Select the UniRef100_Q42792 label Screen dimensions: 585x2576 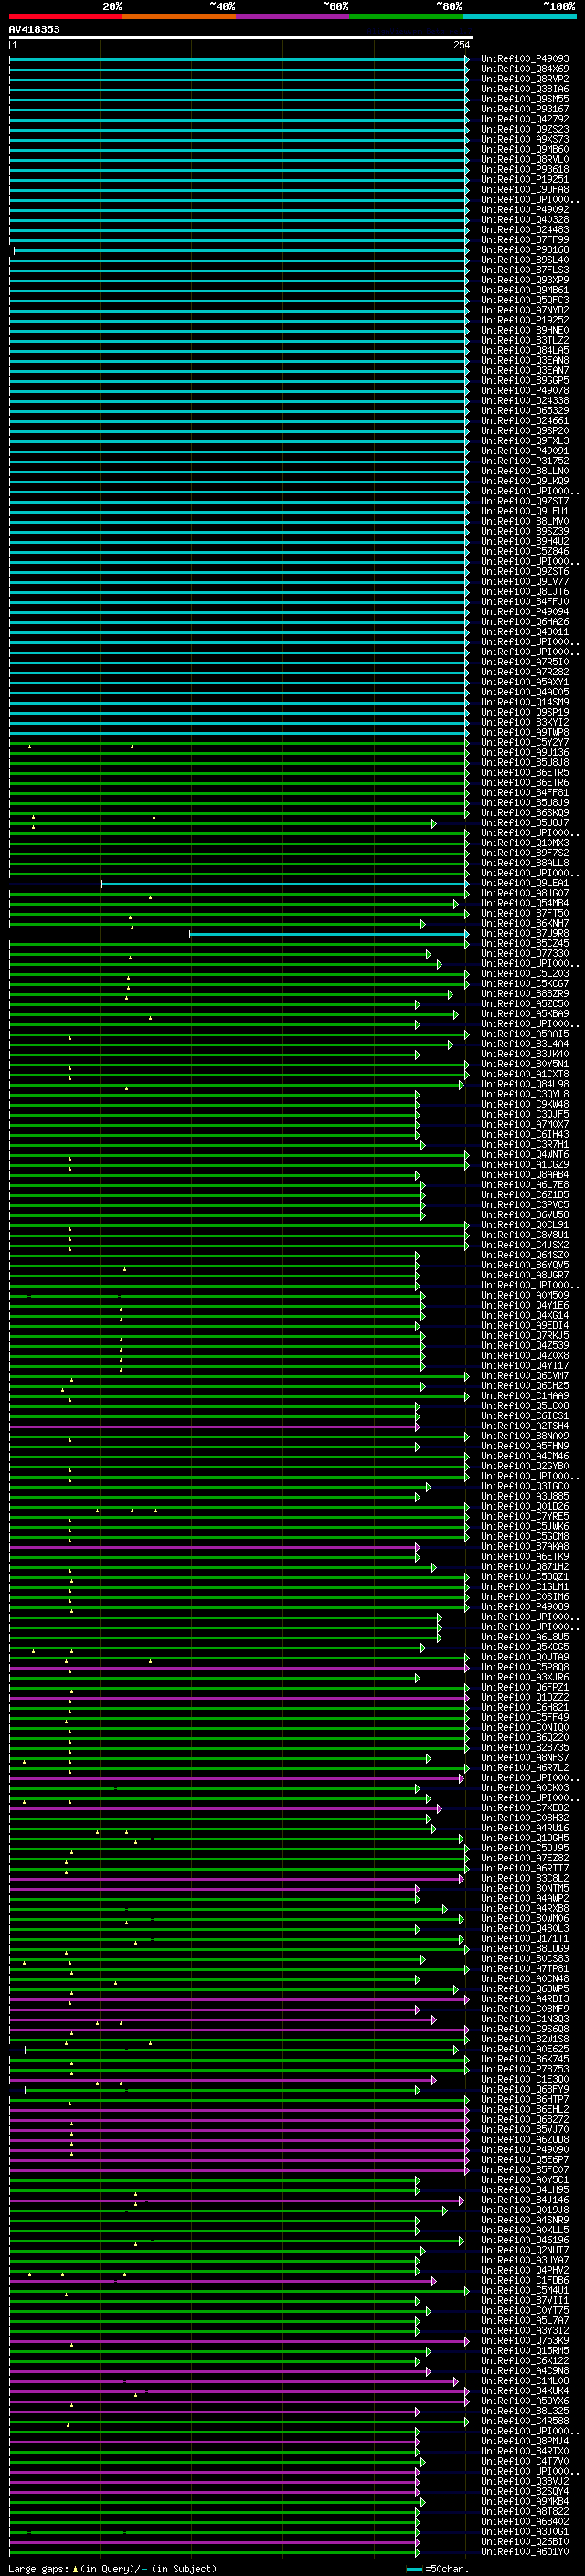(x=525, y=119)
